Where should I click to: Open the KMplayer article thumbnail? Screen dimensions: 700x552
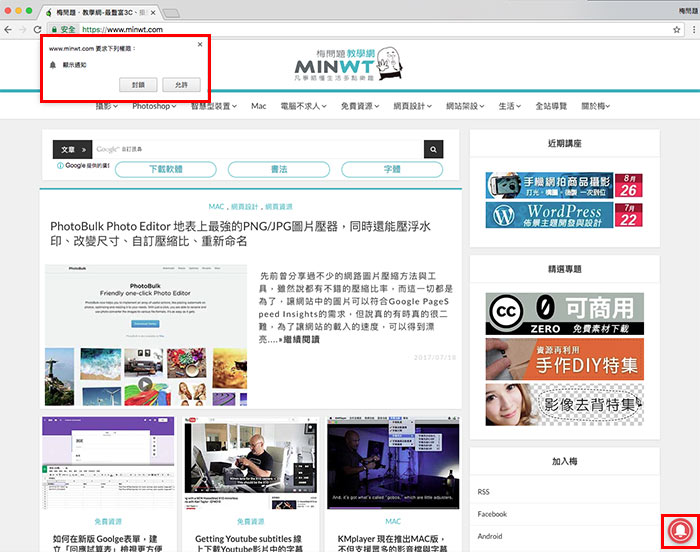pos(393,463)
